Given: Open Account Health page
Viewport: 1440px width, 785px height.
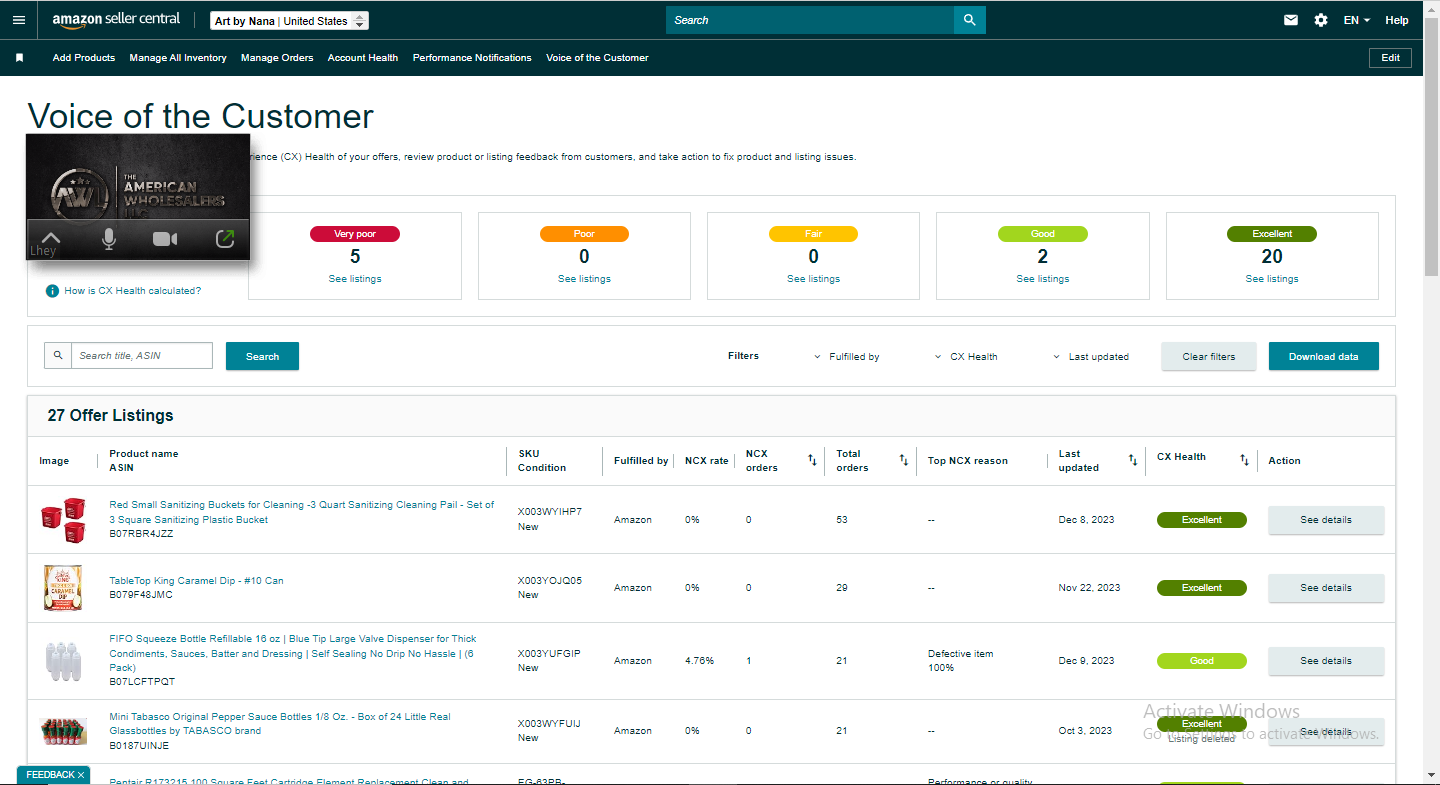Looking at the screenshot, I should [363, 58].
